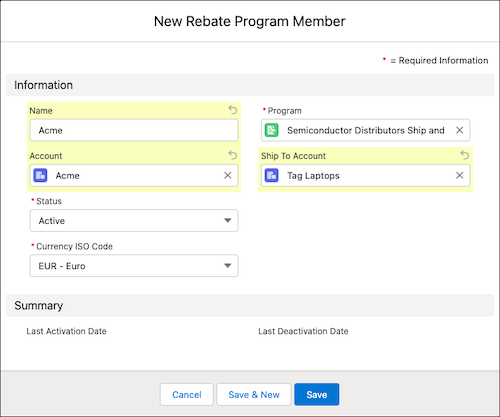500x417 pixels.
Task: Remove the Semiconductor Distributors program selection
Action: pos(460,130)
